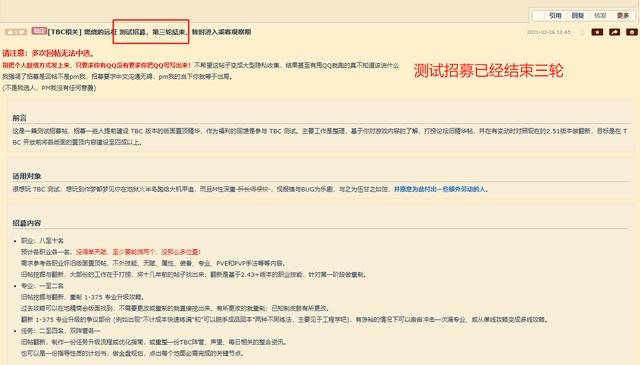
Task: Click blue link 并愿意为此付出一些额外劳动的人
Action: (x=440, y=189)
